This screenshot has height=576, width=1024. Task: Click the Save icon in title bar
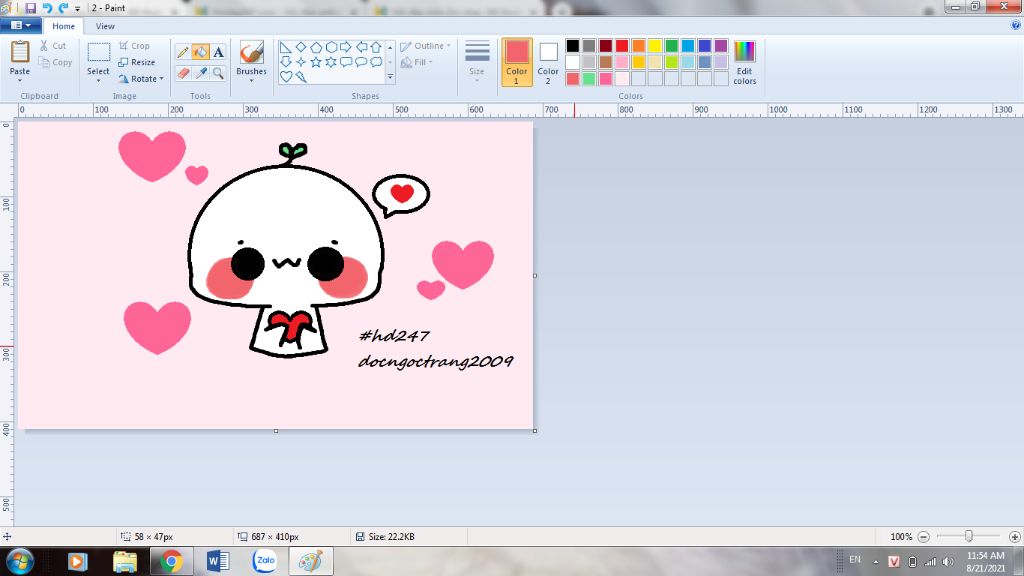pos(31,7)
